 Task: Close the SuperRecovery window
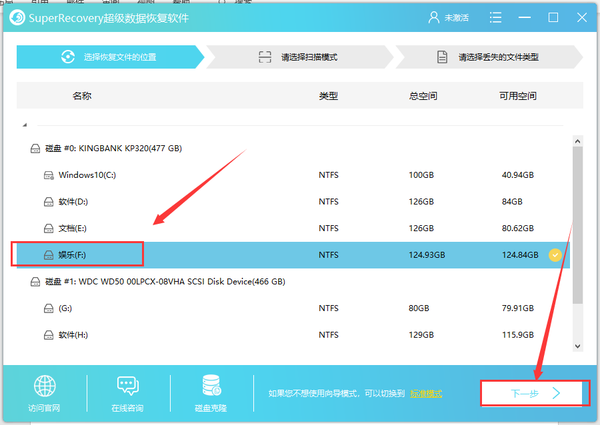[x=582, y=18]
